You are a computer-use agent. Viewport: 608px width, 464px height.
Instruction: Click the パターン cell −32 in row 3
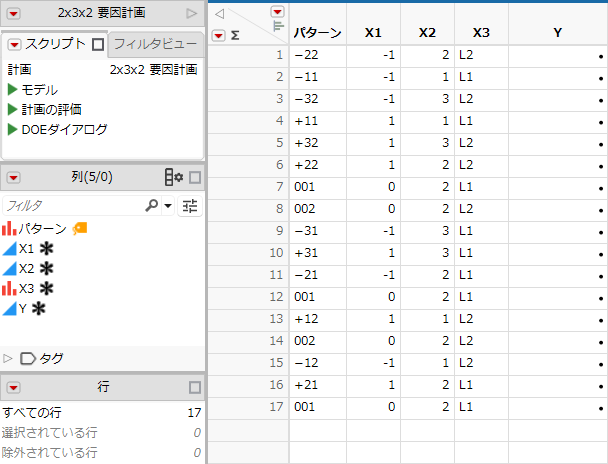(x=318, y=99)
